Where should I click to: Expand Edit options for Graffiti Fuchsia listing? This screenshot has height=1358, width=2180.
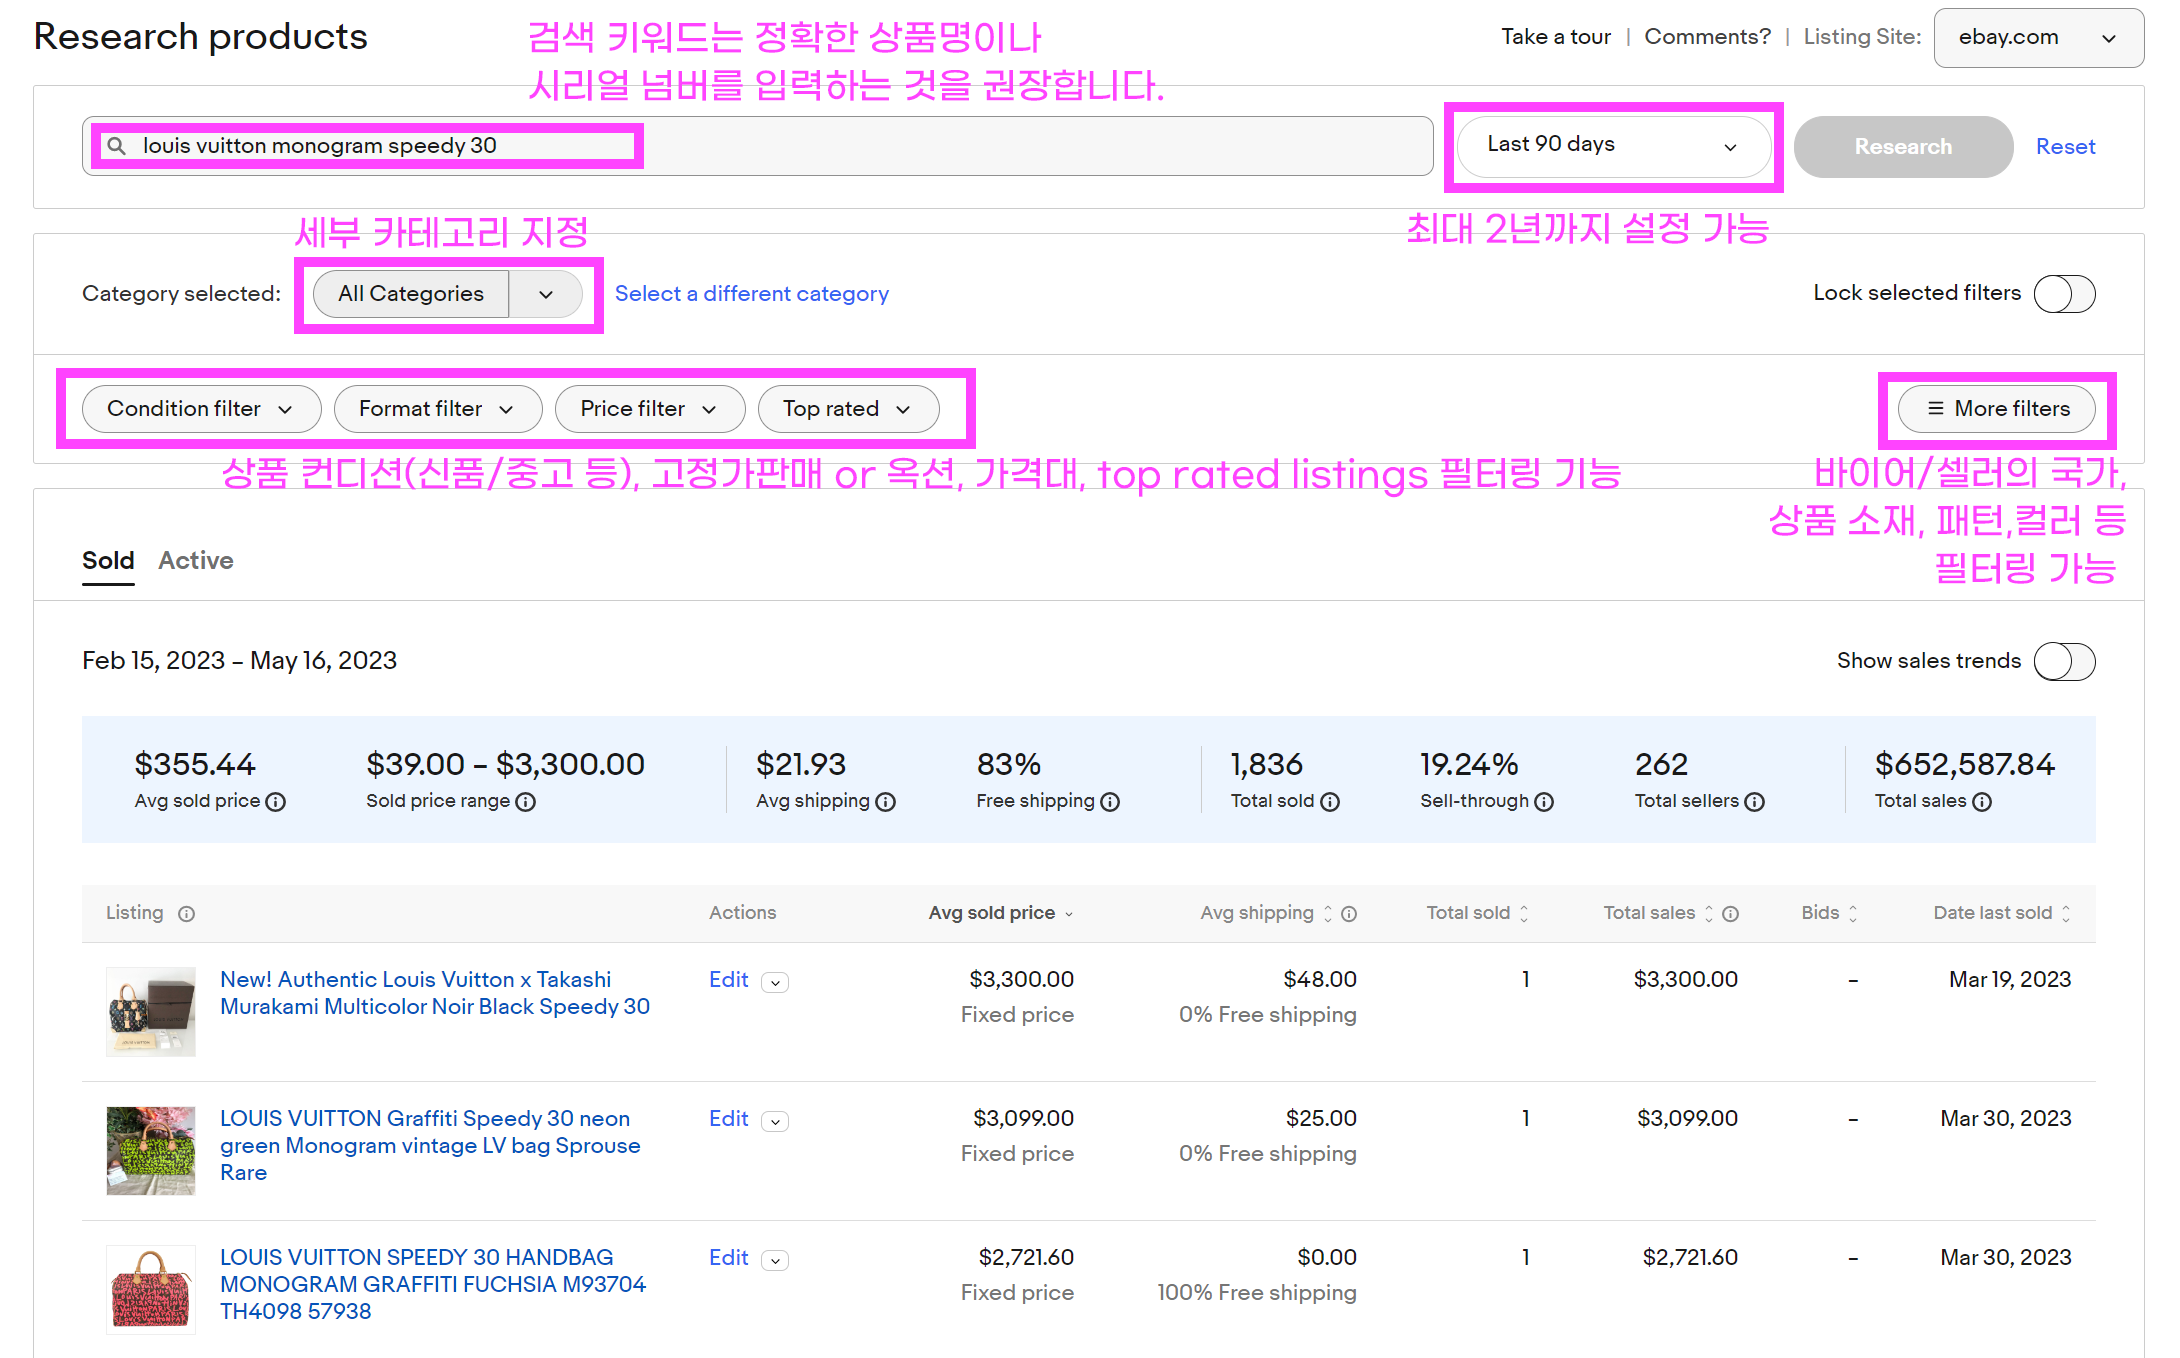(775, 1261)
